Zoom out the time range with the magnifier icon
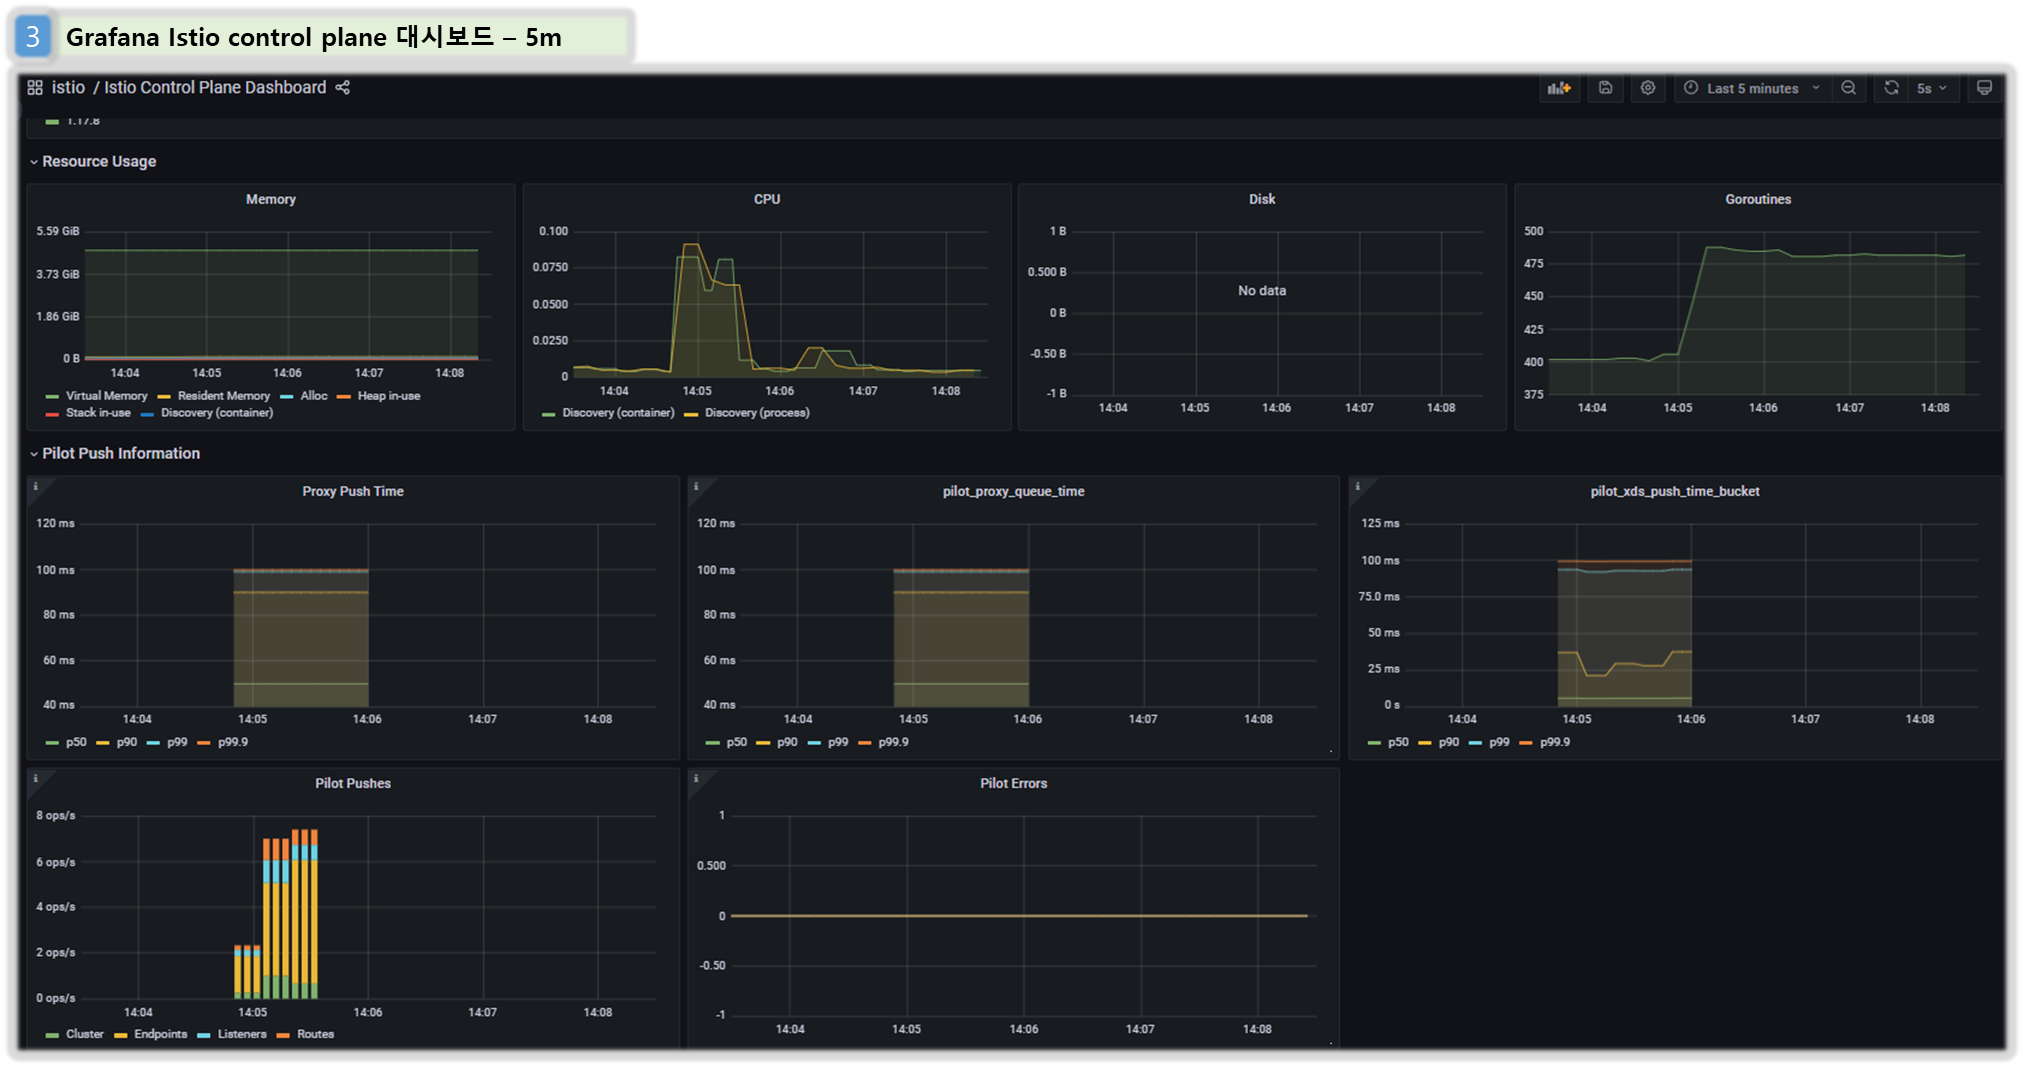This screenshot has height=1067, width=2023. pyautogui.click(x=1849, y=88)
